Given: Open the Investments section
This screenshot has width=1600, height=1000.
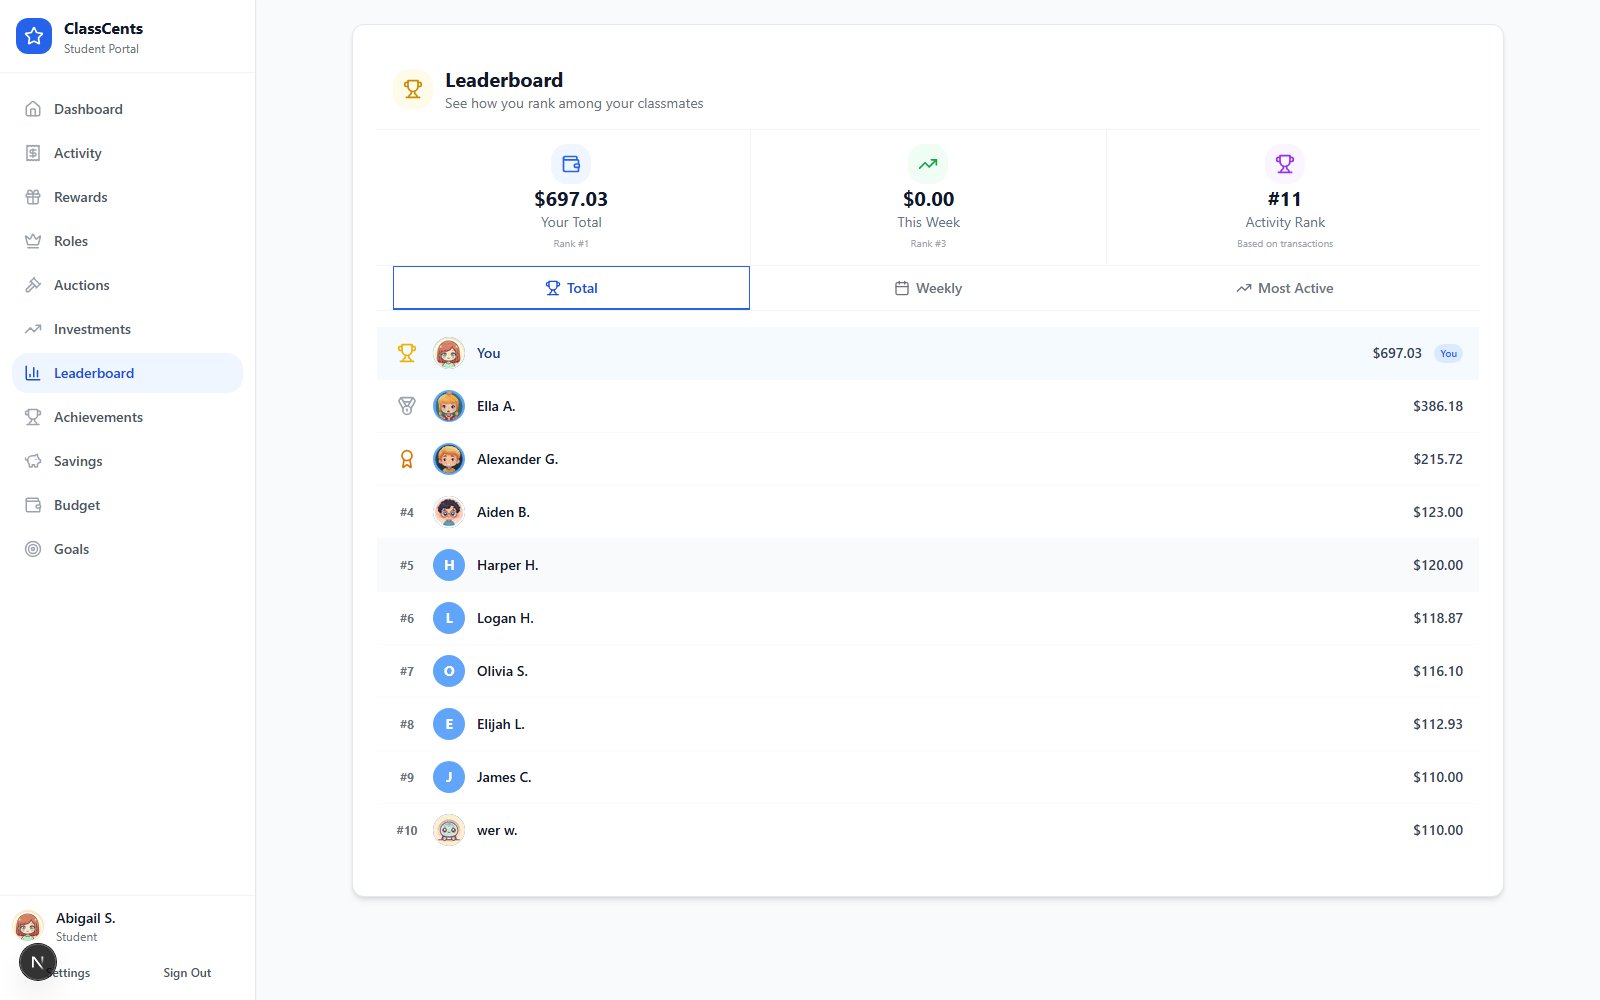Looking at the screenshot, I should pos(127,329).
